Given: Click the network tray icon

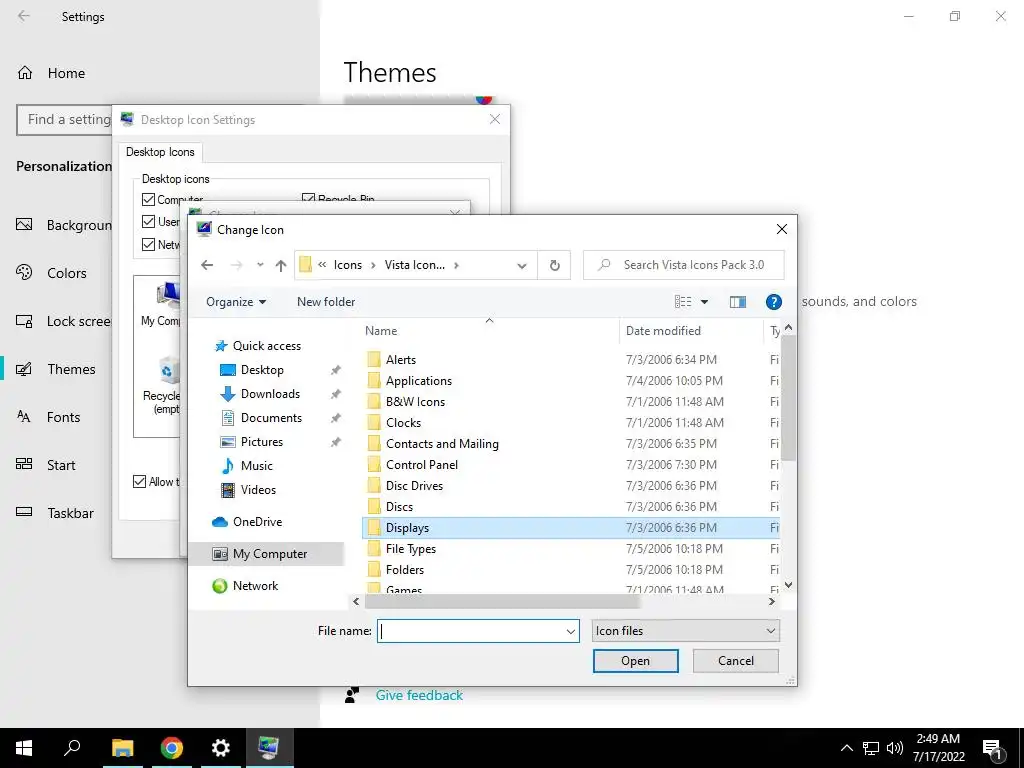Looking at the screenshot, I should tap(871, 748).
